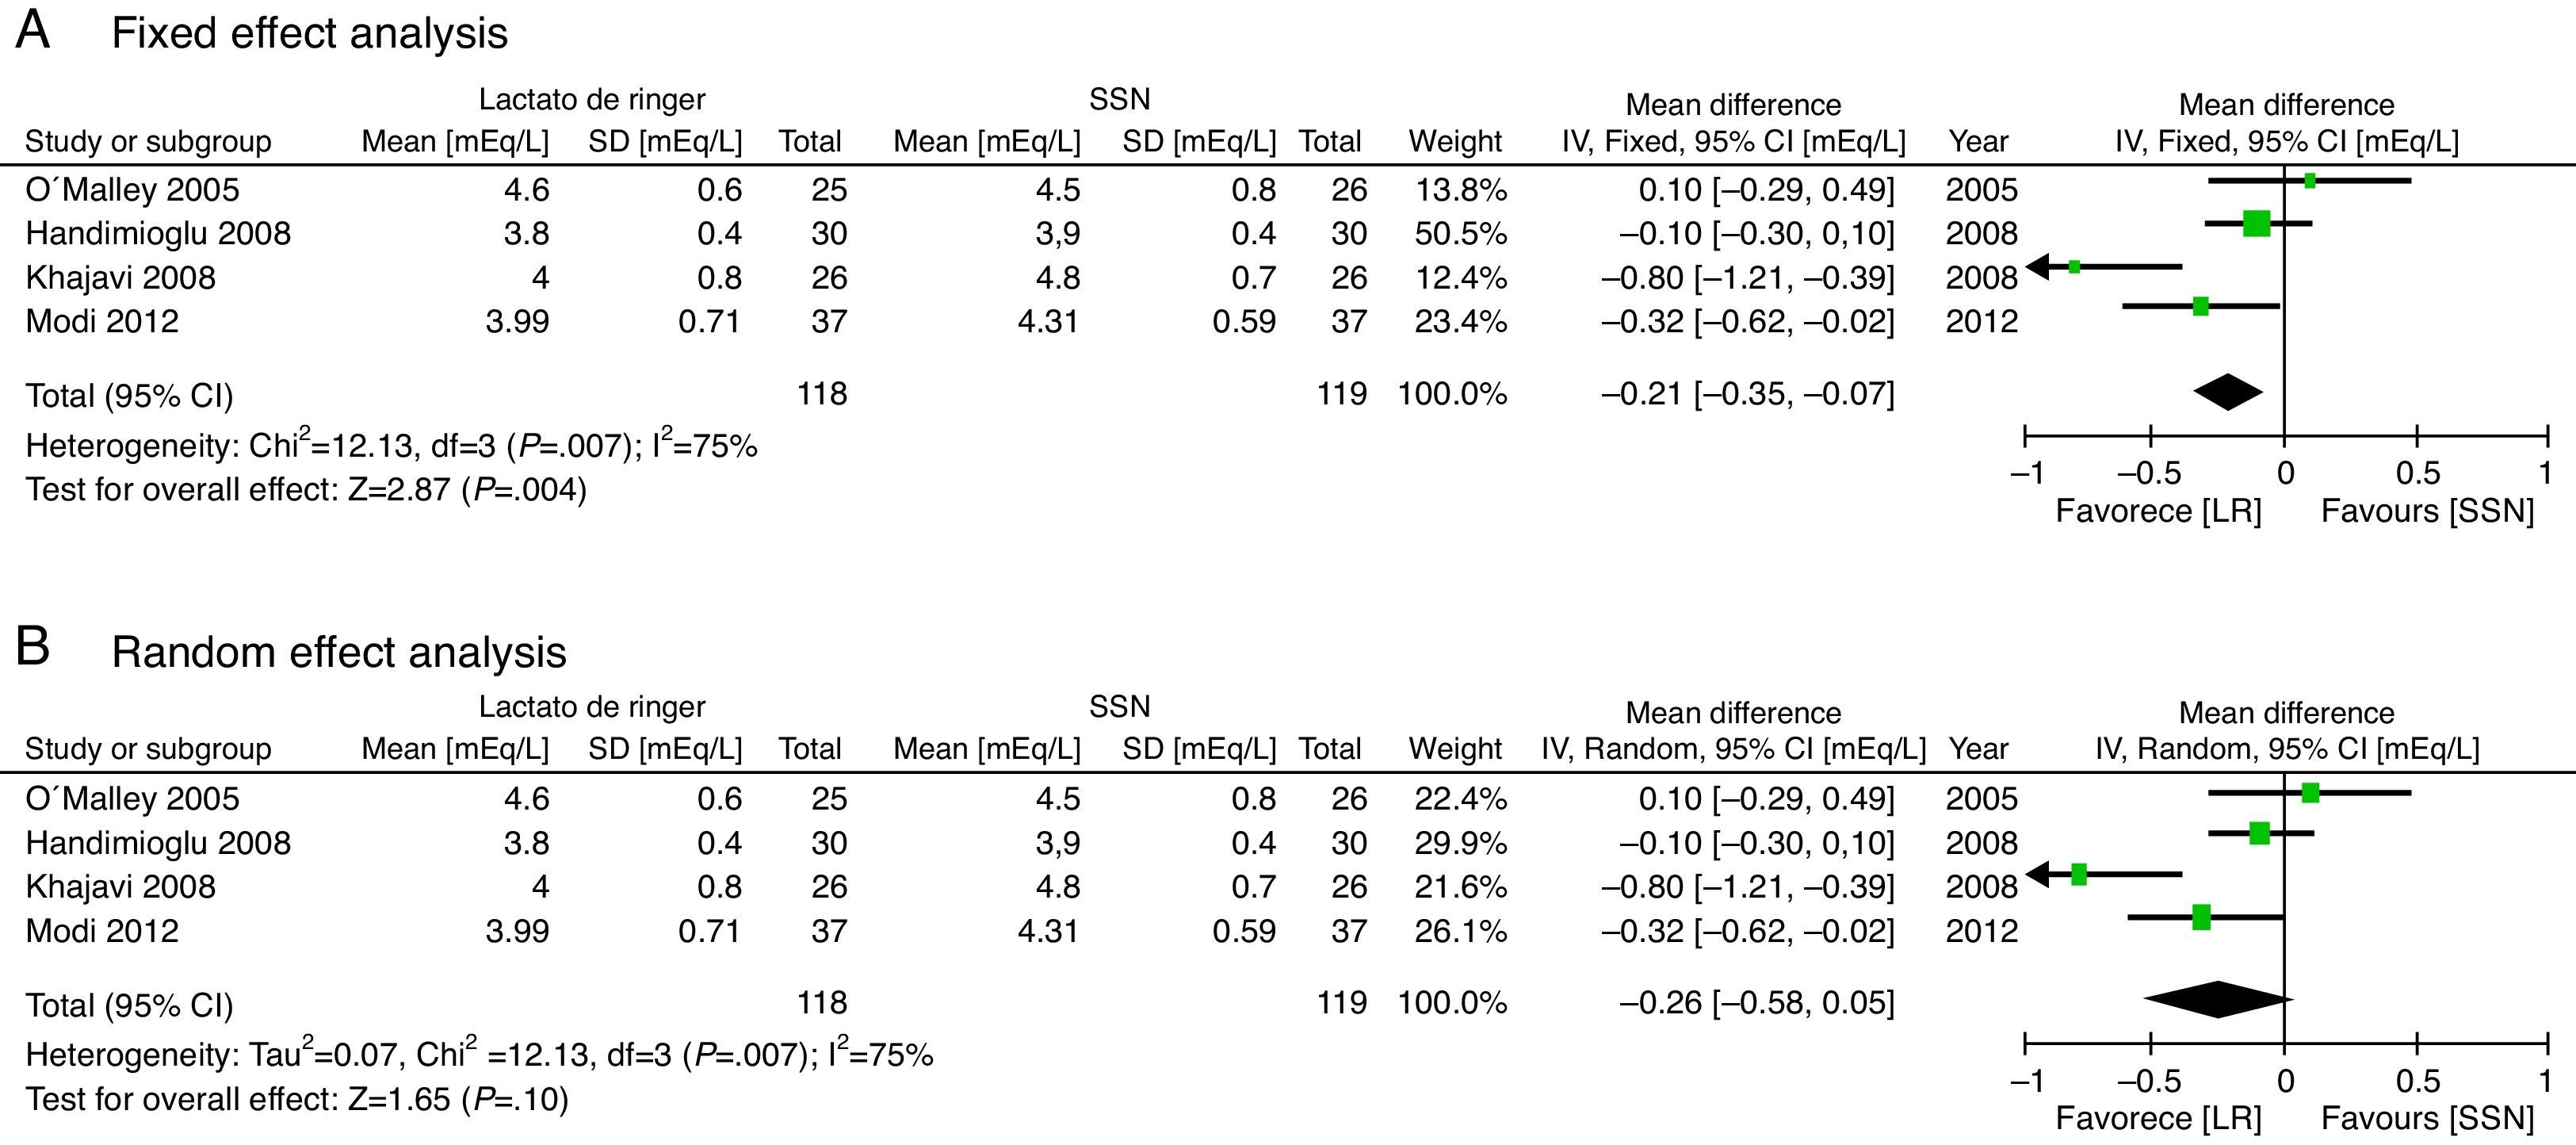
Task: Click the black diamond in fixed effect plot
Action: point(2228,392)
